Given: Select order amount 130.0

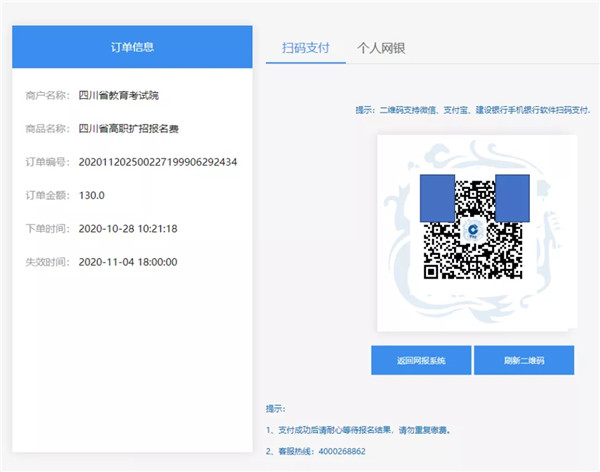Looking at the screenshot, I should (x=91, y=195).
